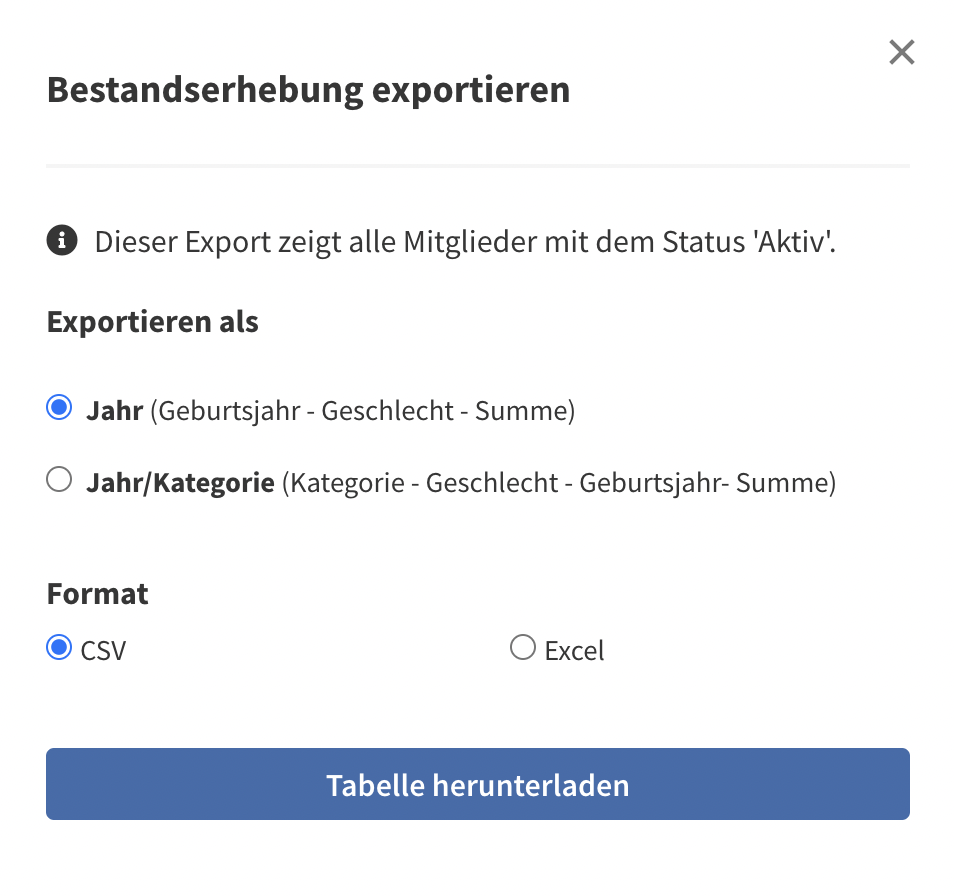Close the export dialog with the X icon
Viewport: 954px width, 896px height.
901,52
